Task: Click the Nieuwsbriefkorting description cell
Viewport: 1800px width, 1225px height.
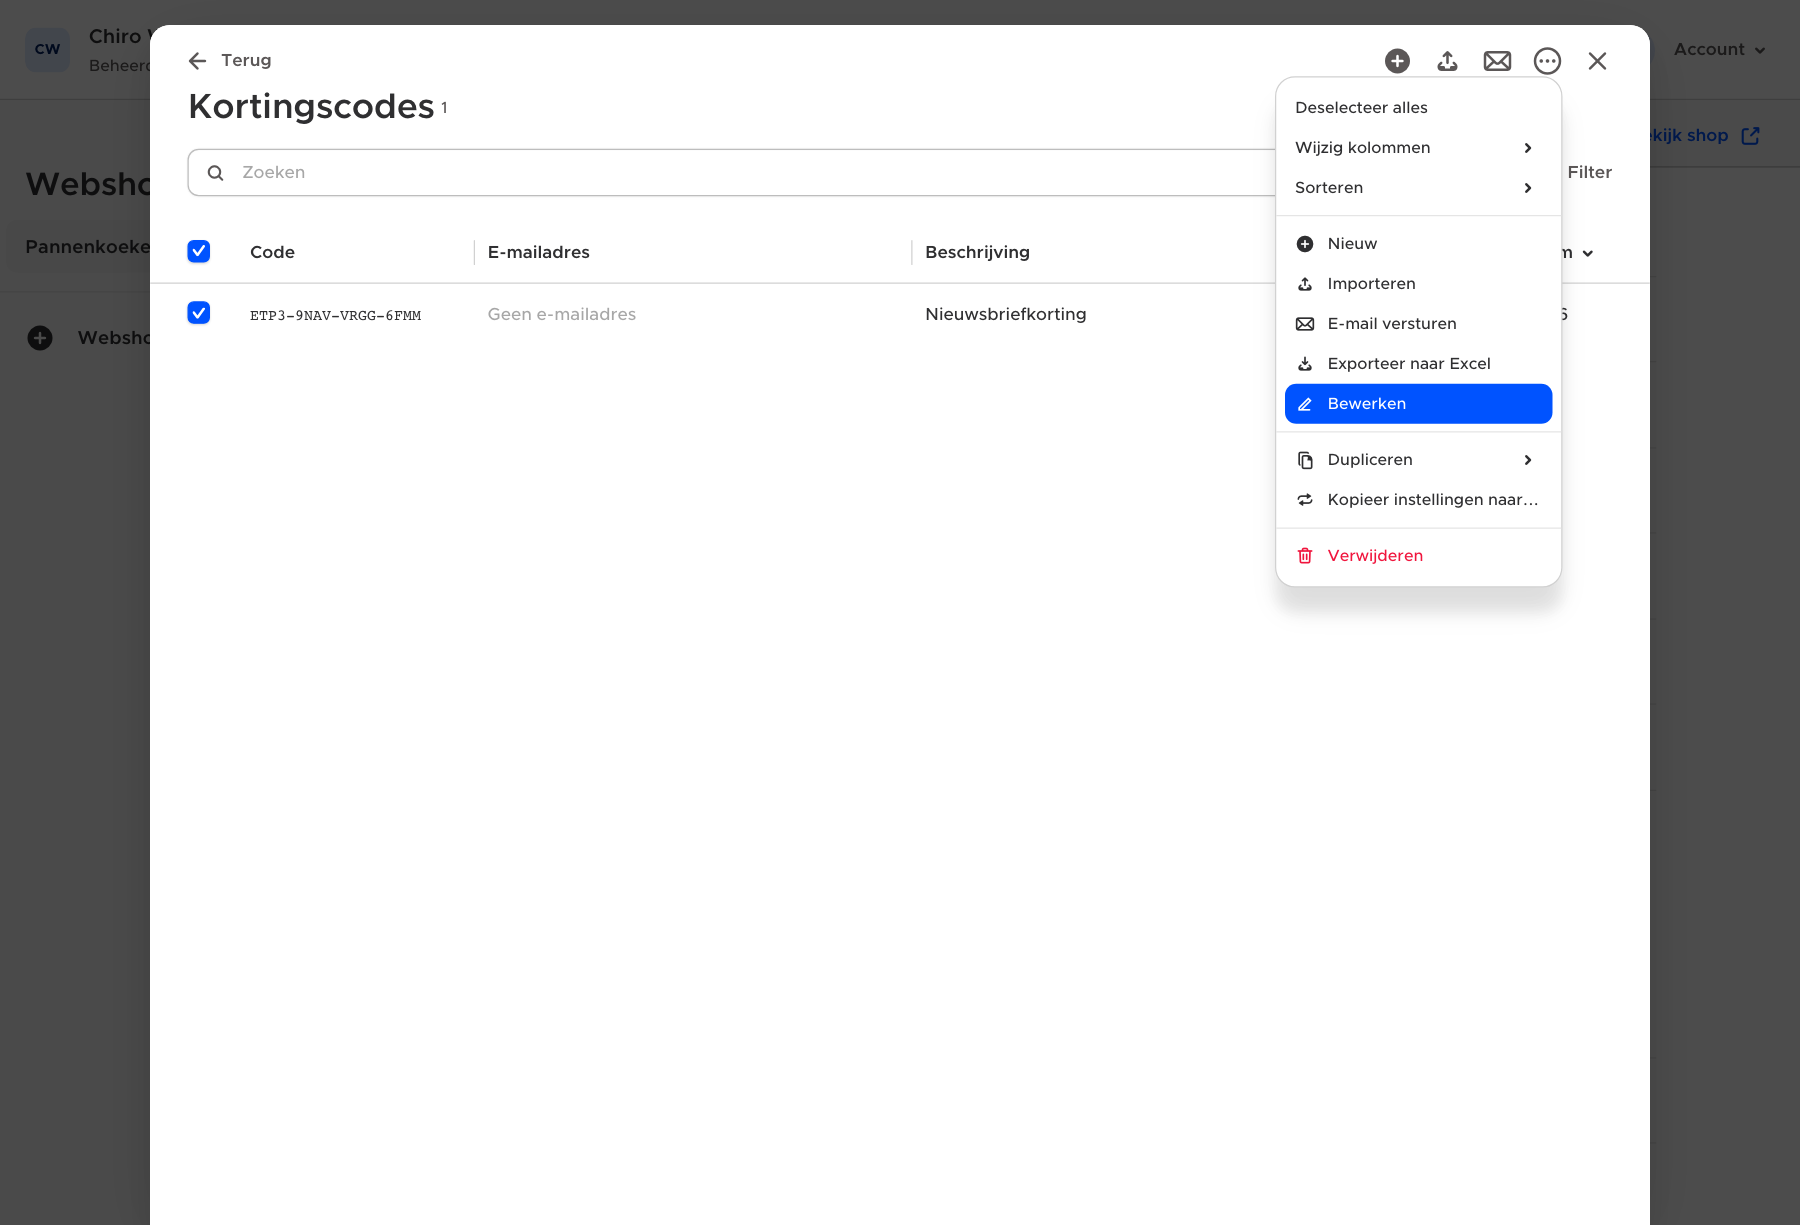Action: 1006,314
